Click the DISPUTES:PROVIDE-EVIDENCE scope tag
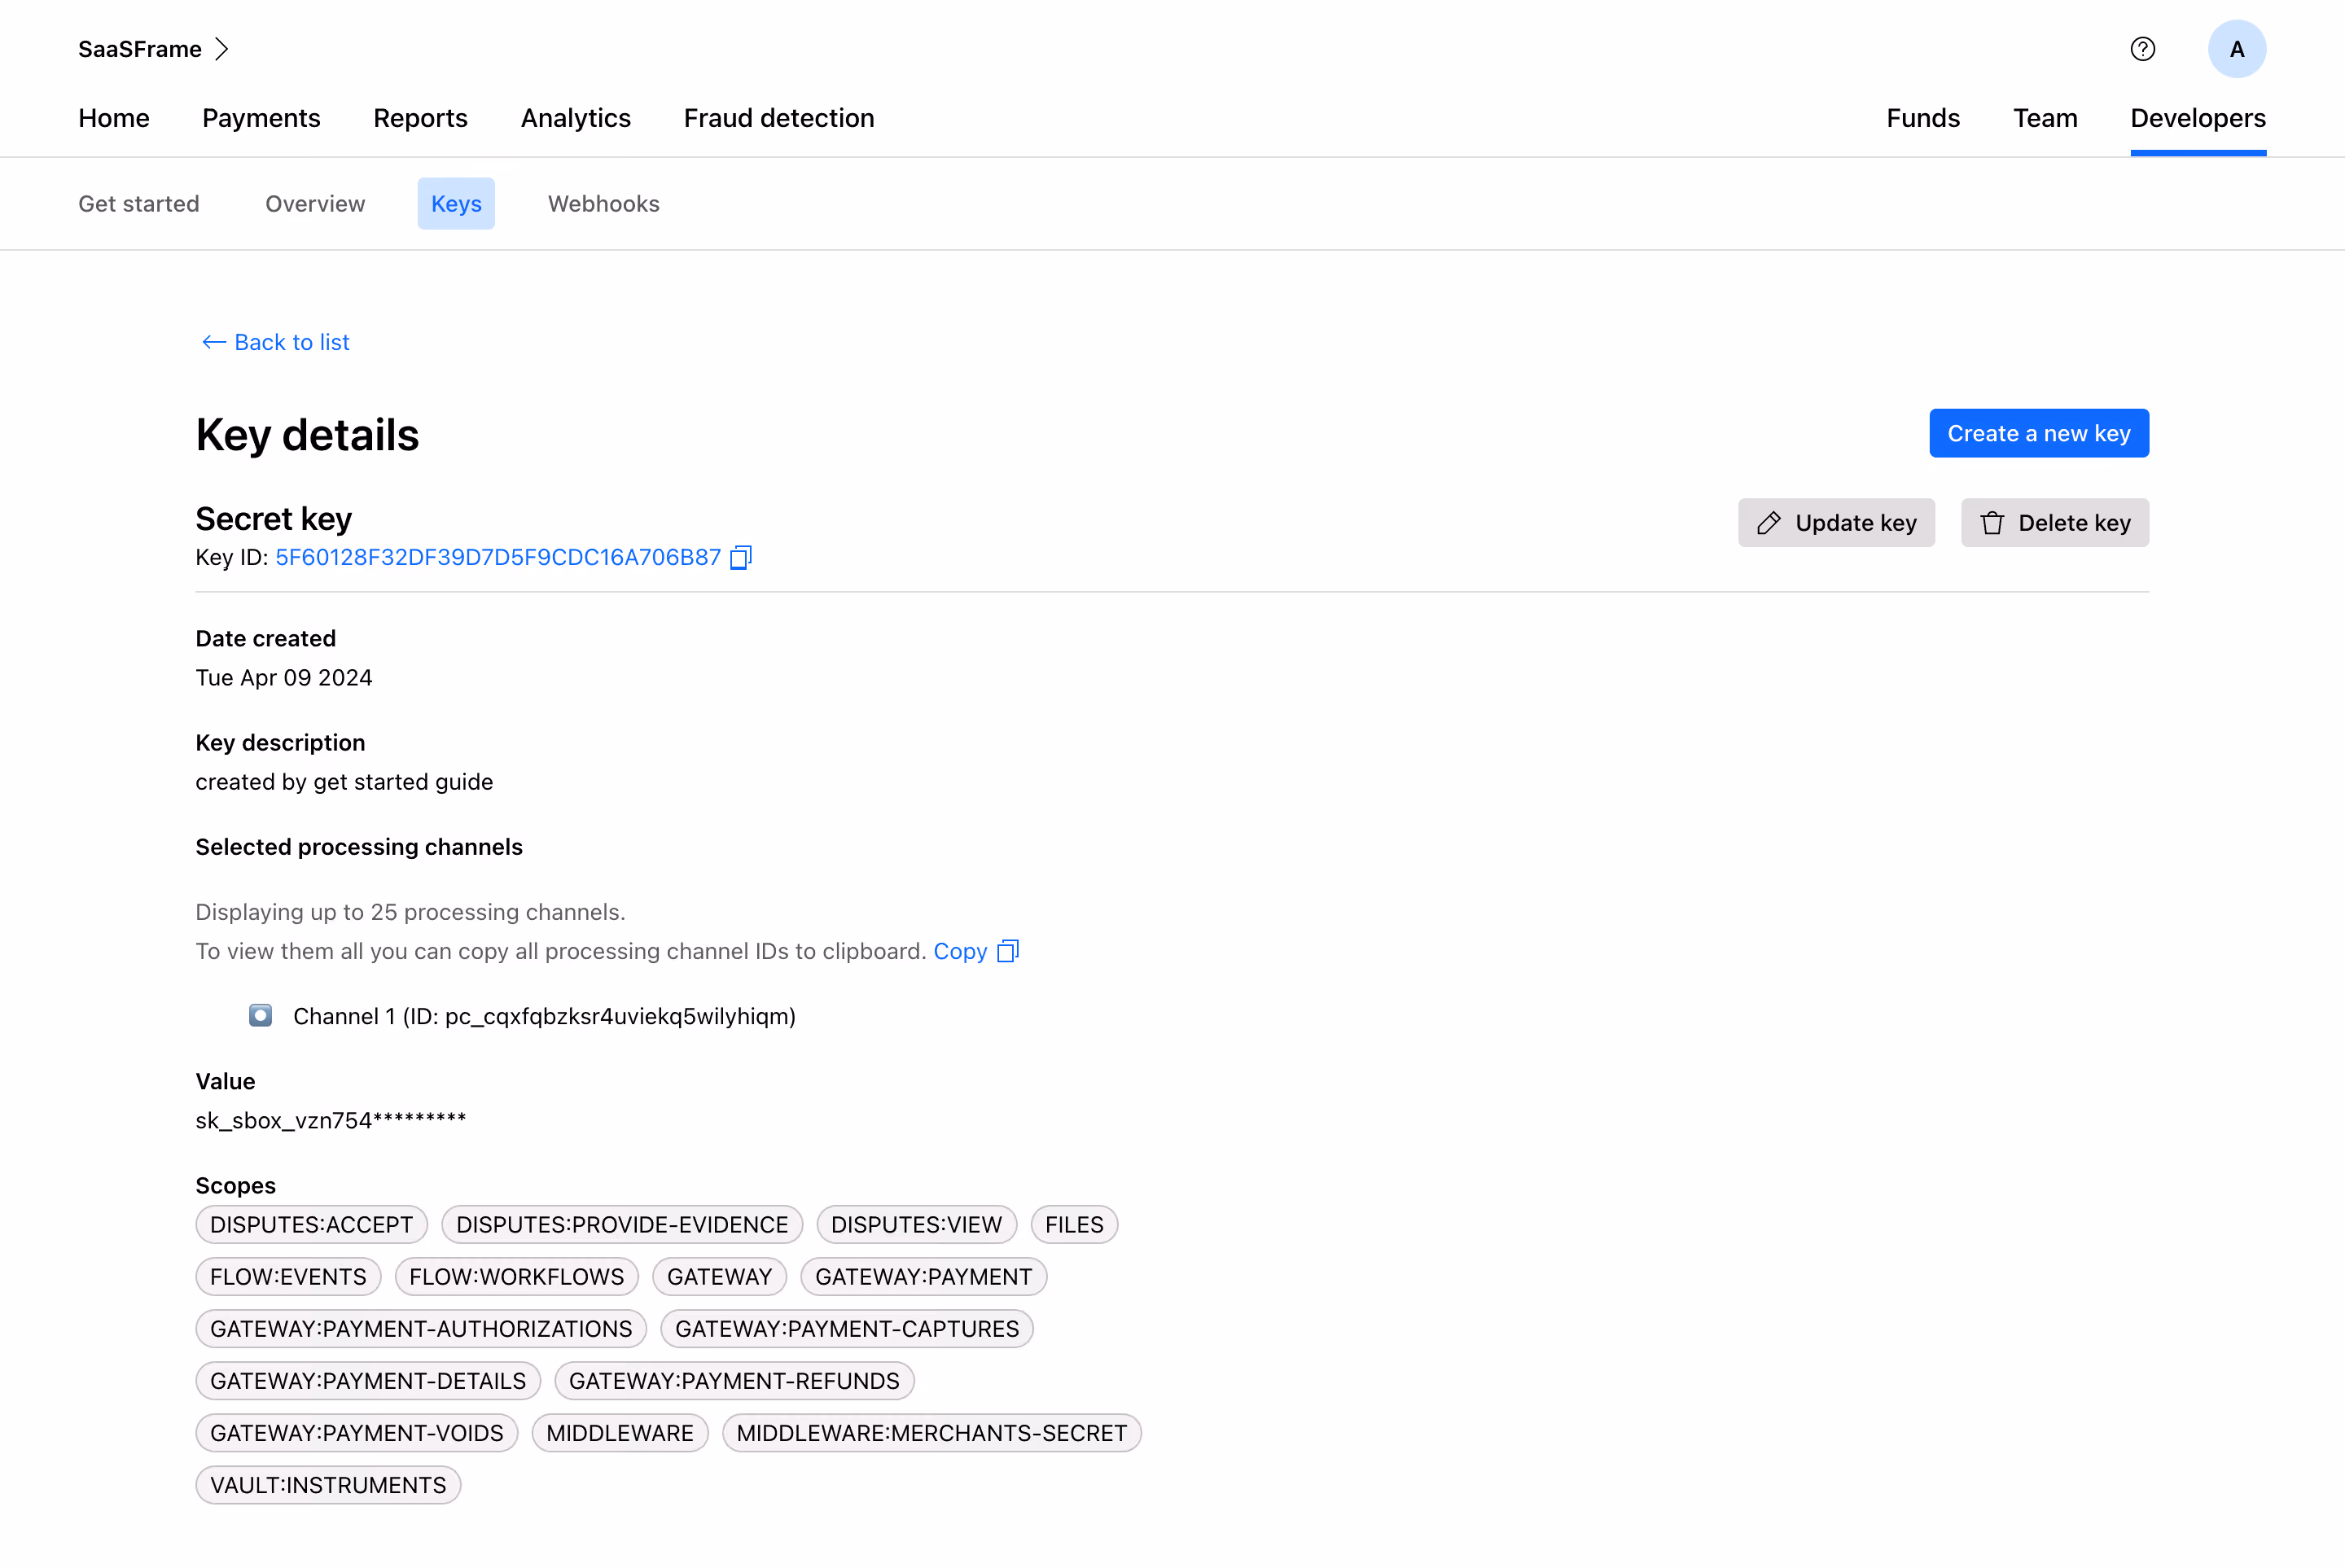 pos(622,1225)
